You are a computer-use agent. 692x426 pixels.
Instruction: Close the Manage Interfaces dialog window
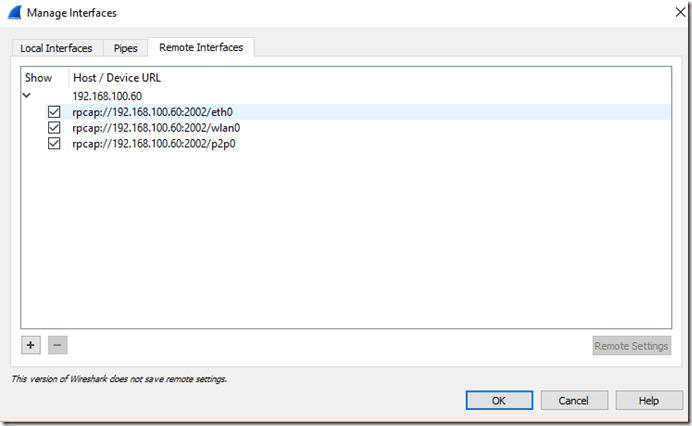668,13
